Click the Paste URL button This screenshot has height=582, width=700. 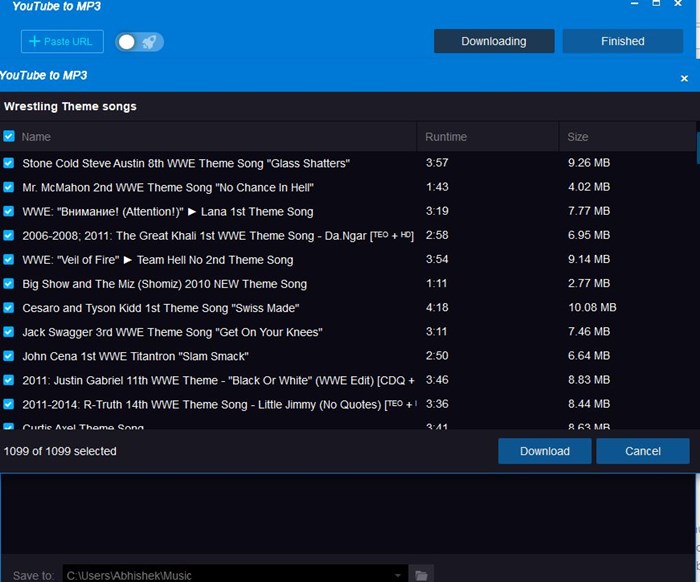[62, 42]
